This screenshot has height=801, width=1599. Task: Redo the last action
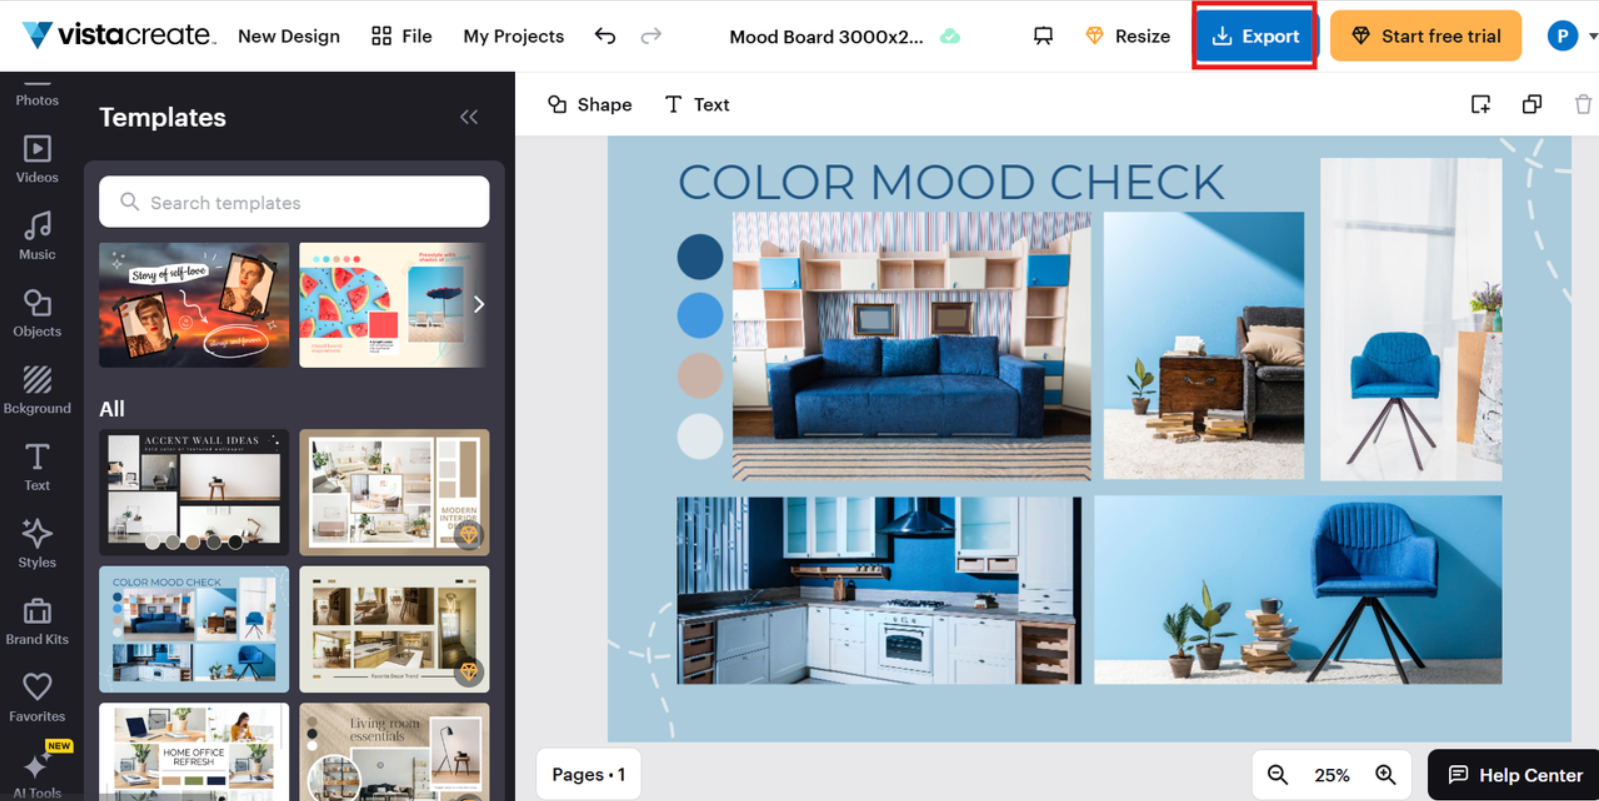click(x=651, y=36)
